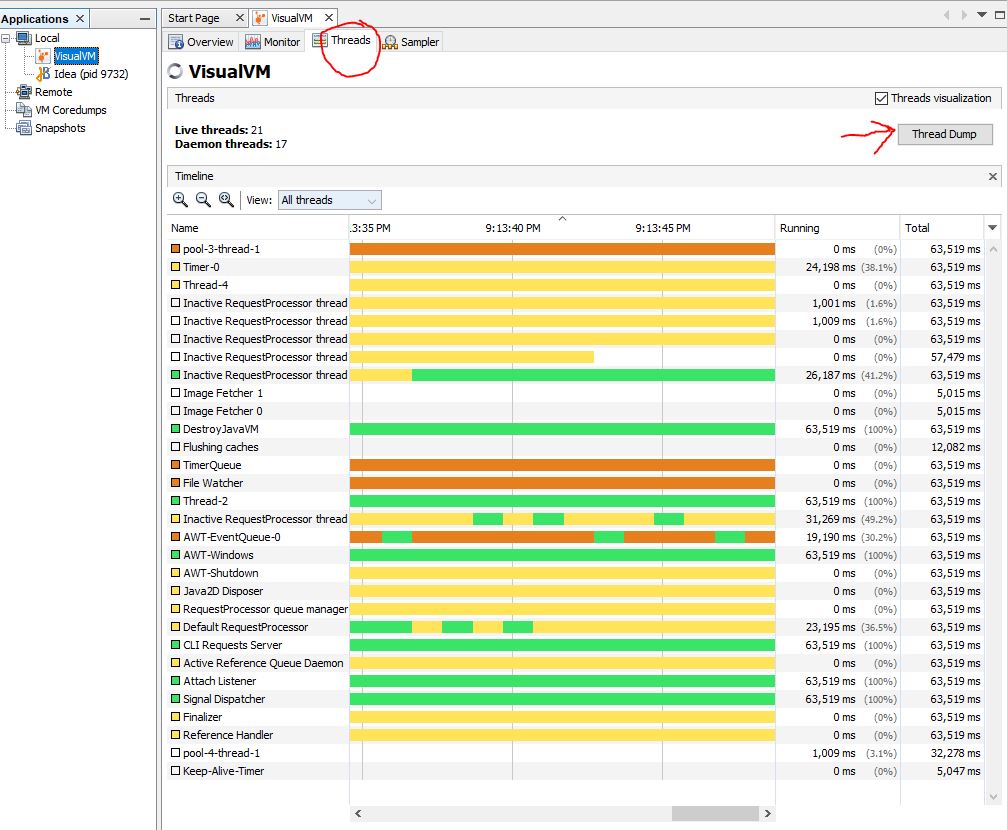Click the Local computer icon
1007x830 pixels.
[x=24, y=38]
